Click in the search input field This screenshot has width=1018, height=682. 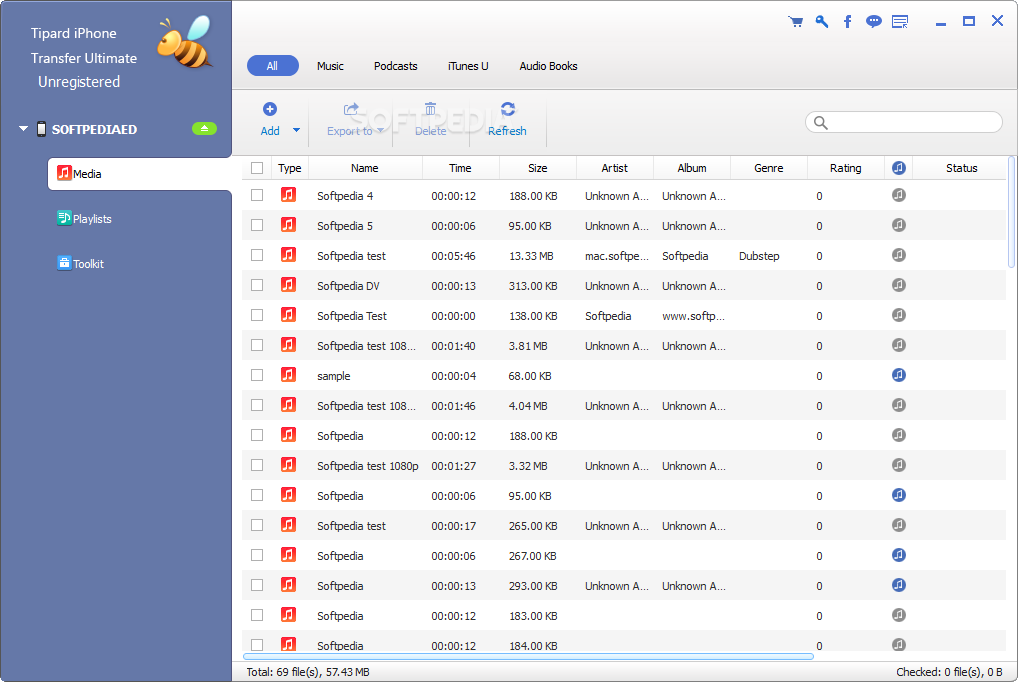click(x=904, y=123)
